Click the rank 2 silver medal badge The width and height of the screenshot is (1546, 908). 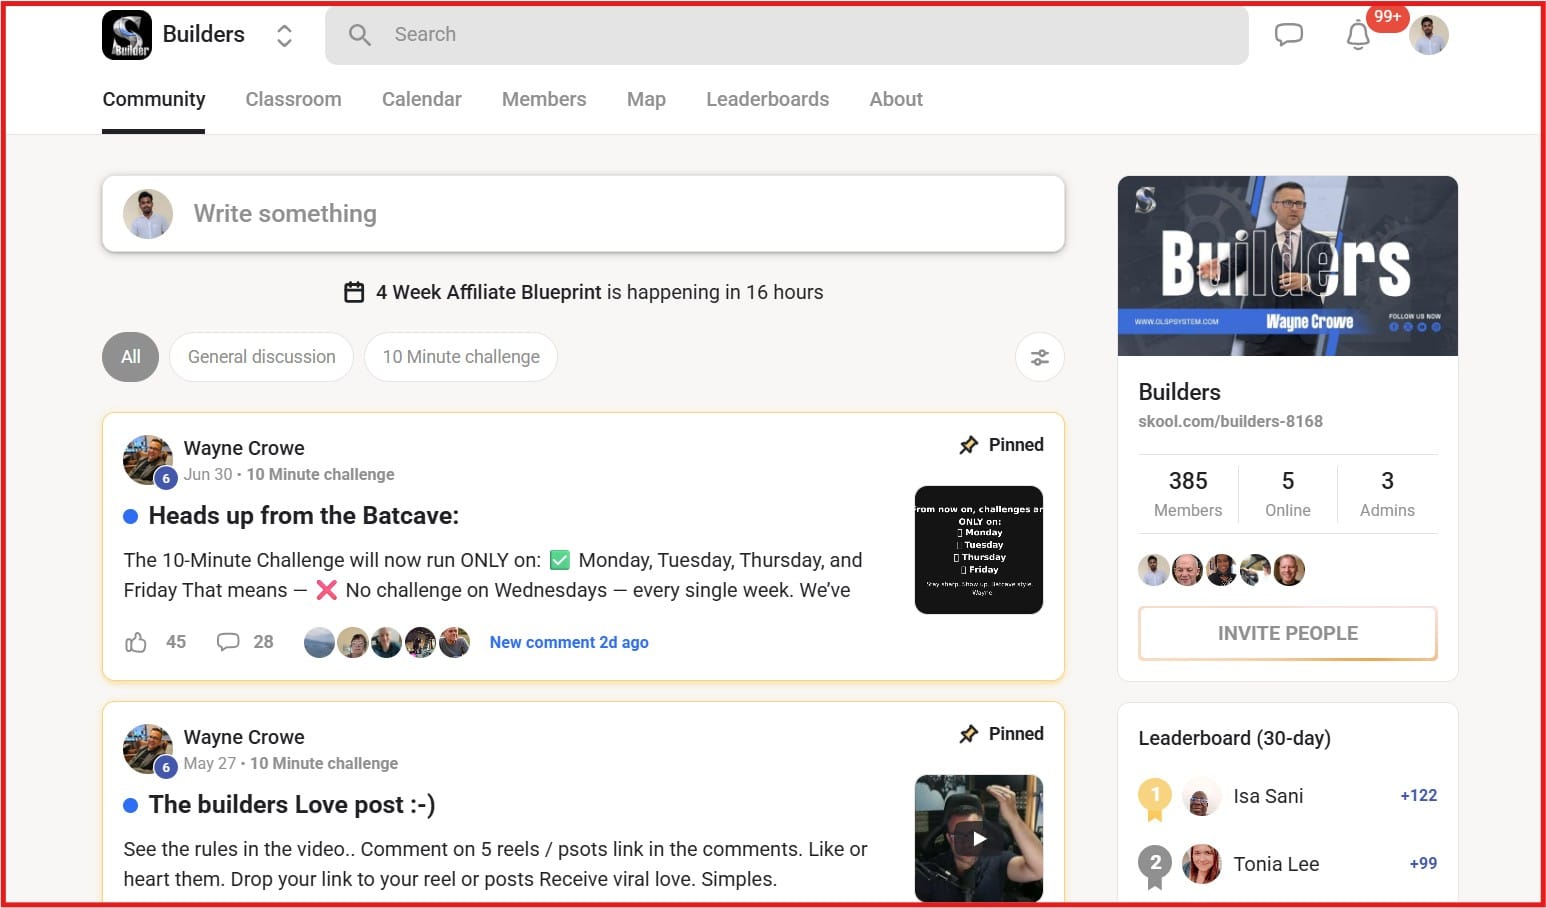point(1155,867)
